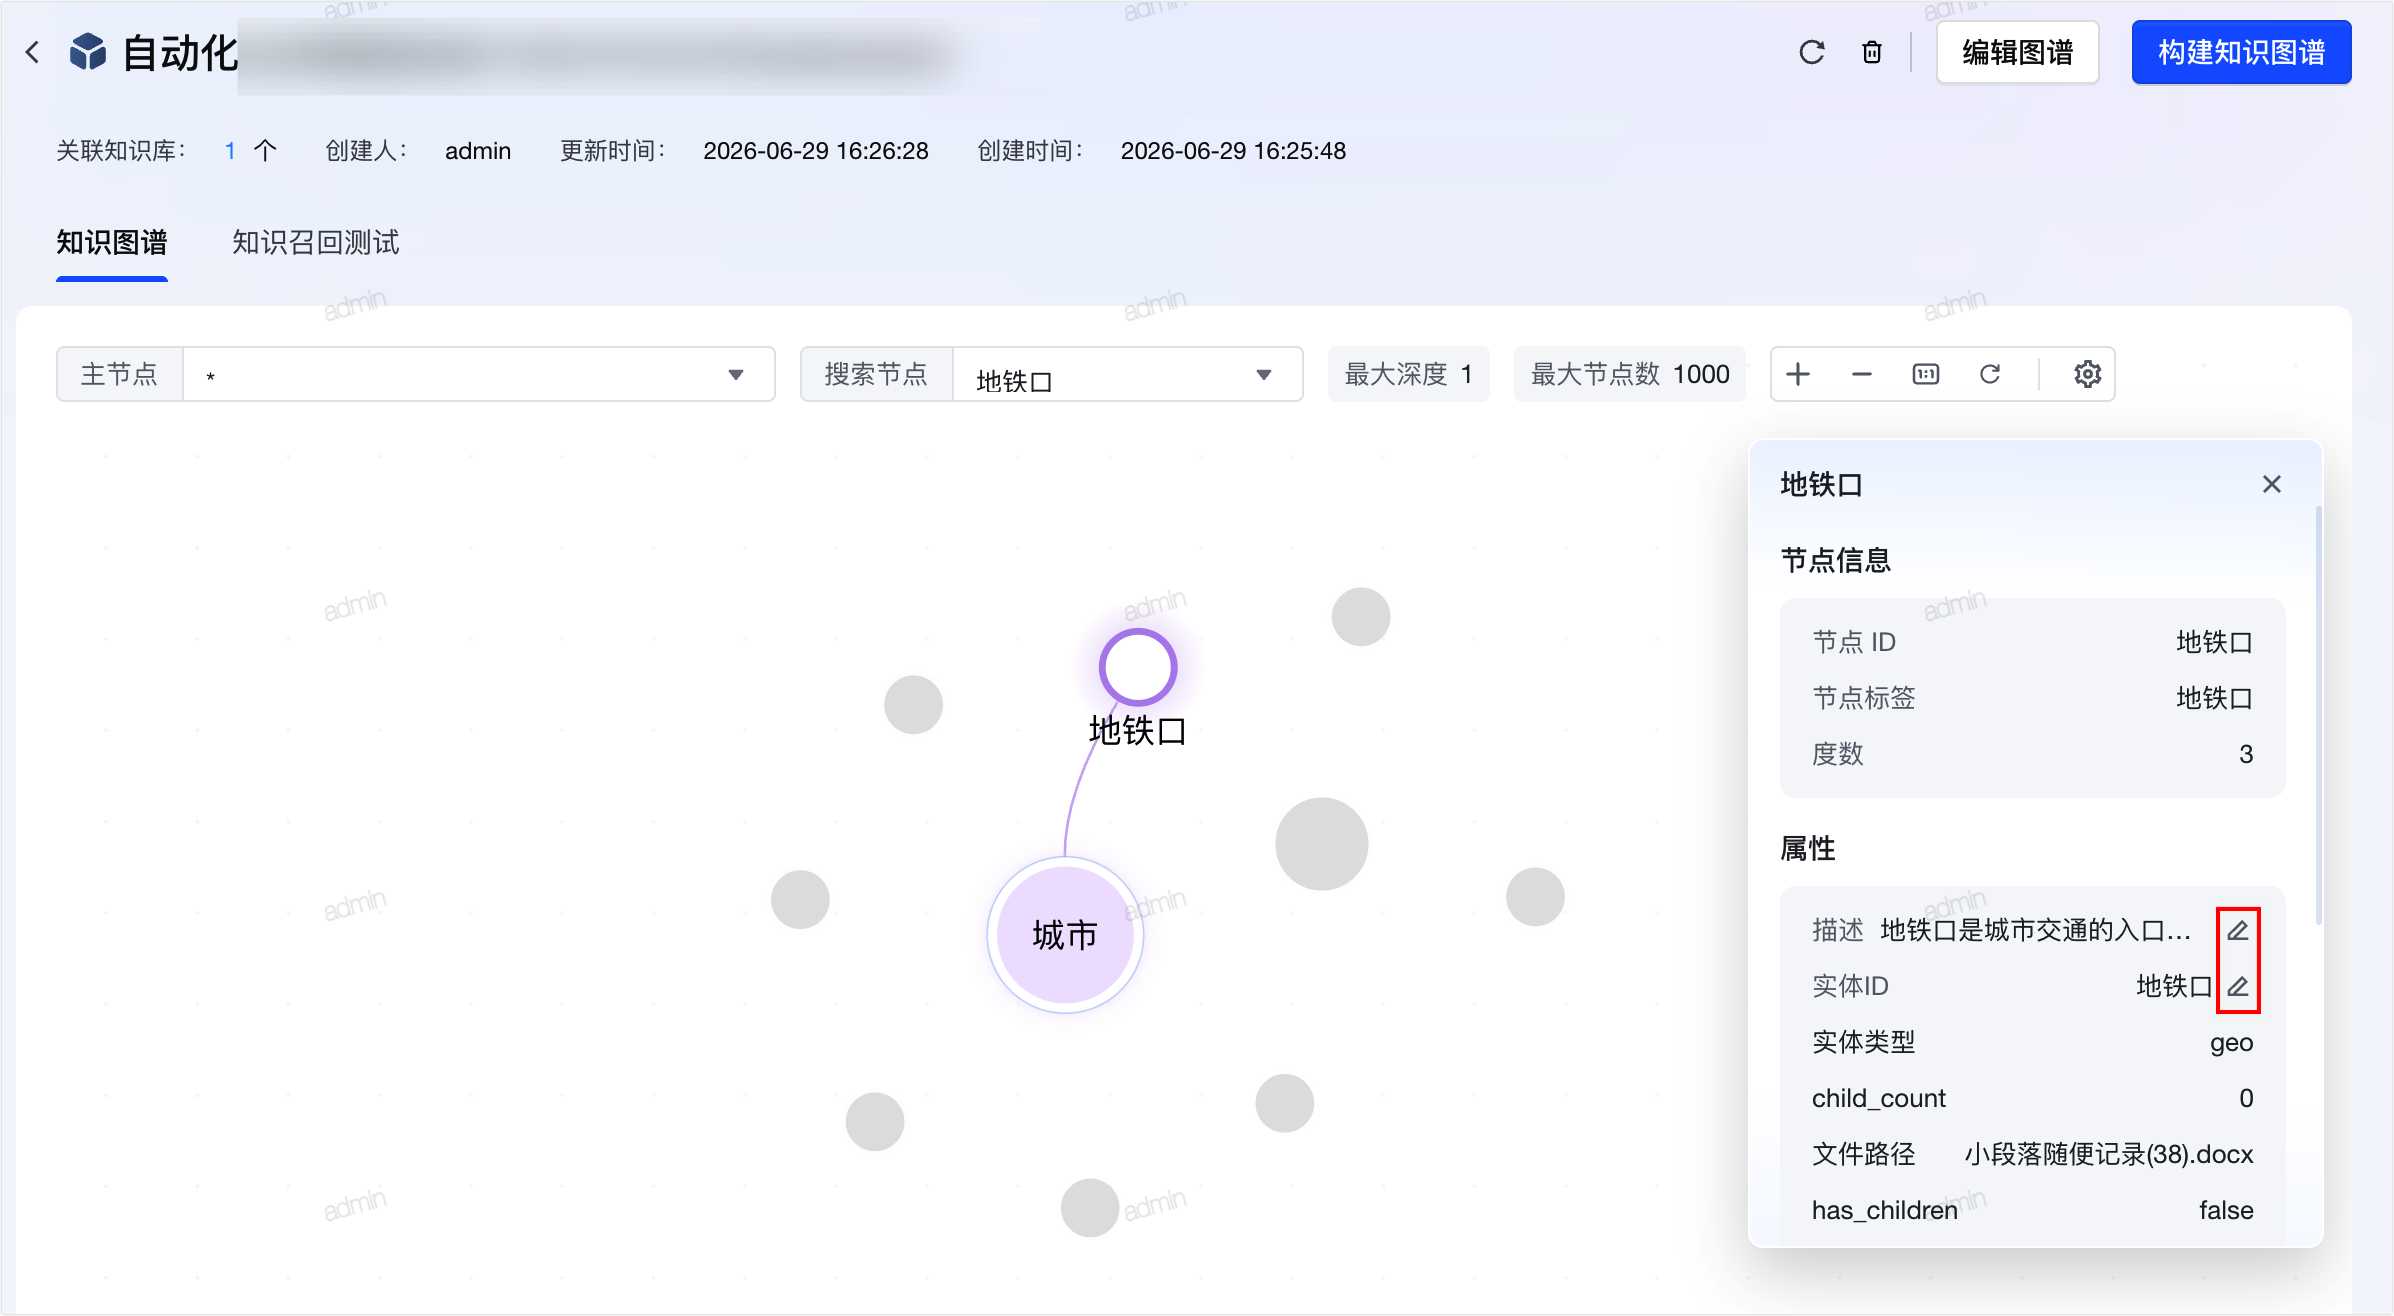Screen dimensions: 2394x1316
Task: Click the cube logo icon beside 自动化
Action: click(x=88, y=52)
